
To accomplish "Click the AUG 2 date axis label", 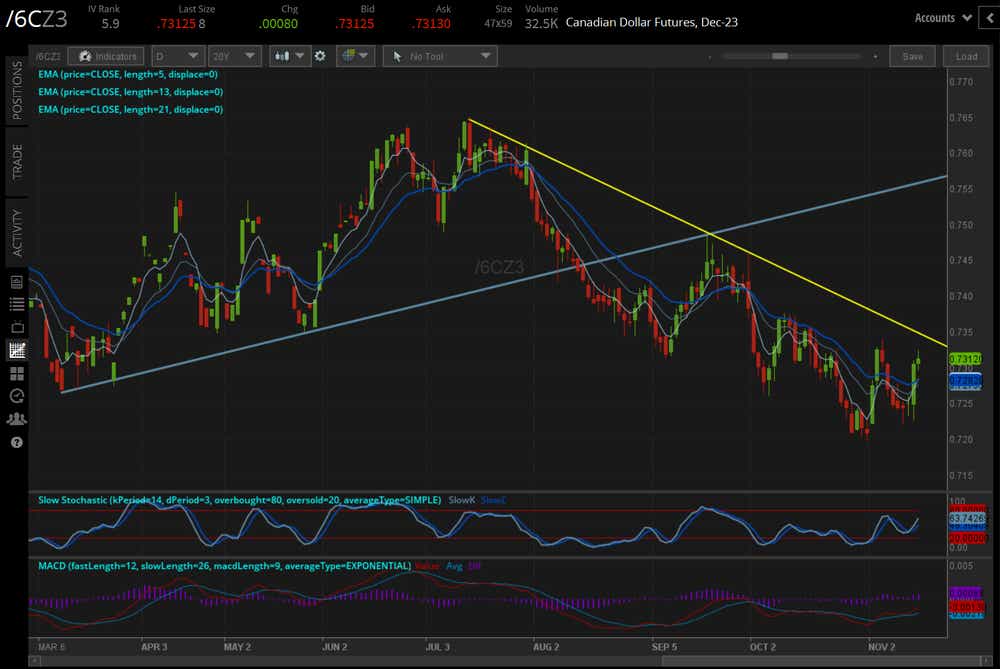I will (546, 647).
